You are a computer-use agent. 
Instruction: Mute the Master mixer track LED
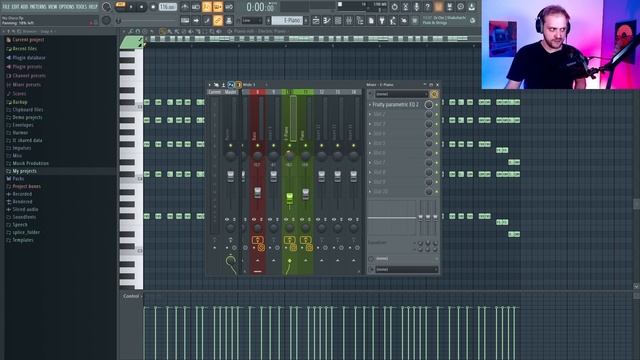[231, 145]
